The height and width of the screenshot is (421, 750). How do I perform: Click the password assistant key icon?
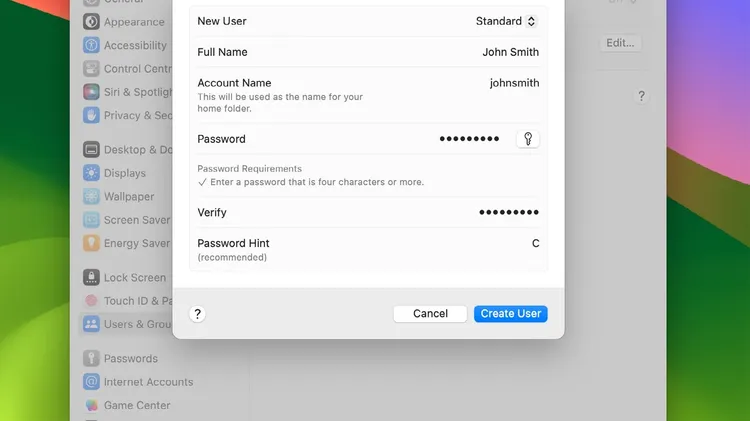(528, 139)
